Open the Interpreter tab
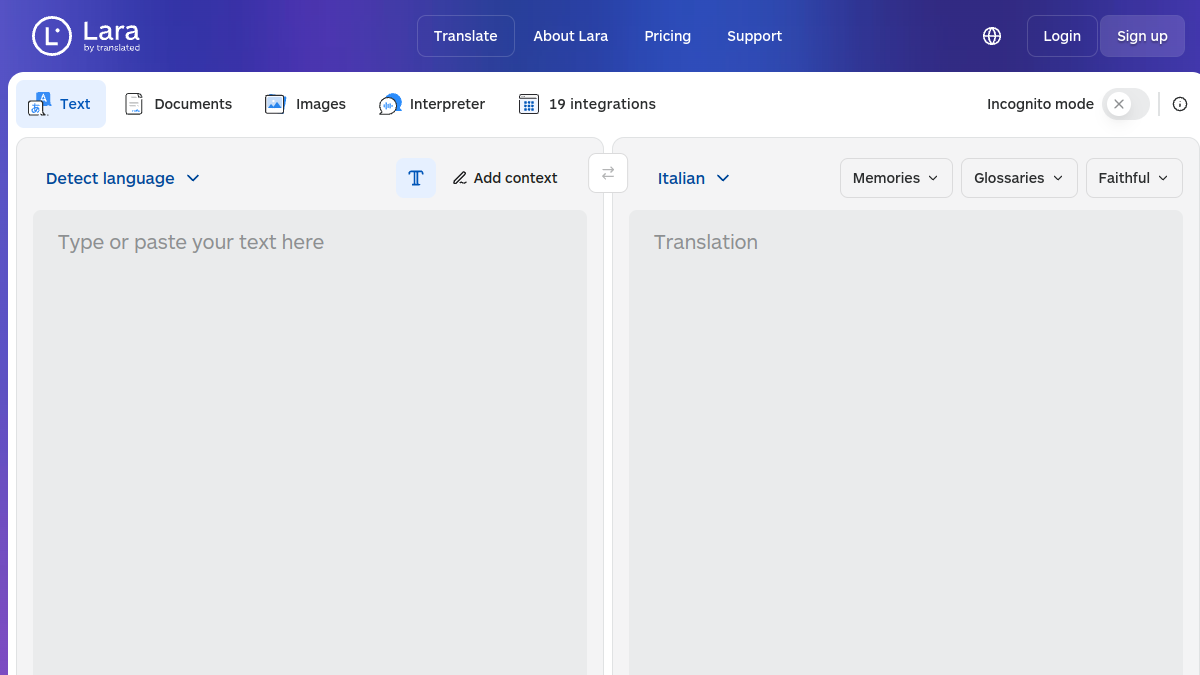The height and width of the screenshot is (675, 1200). pyautogui.click(x=432, y=104)
